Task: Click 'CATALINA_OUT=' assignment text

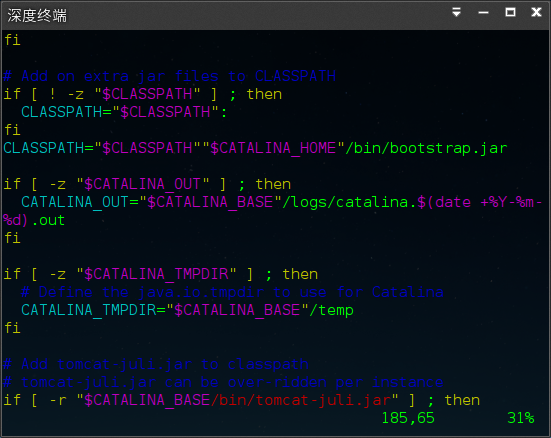Action: 79,202
